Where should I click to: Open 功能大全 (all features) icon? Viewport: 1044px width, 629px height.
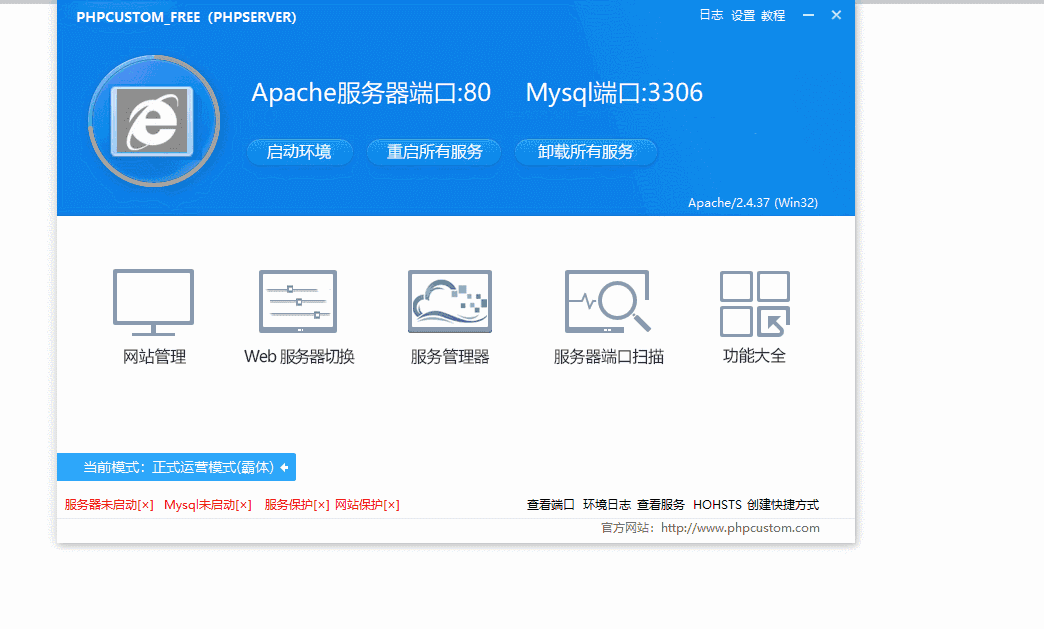tap(754, 315)
